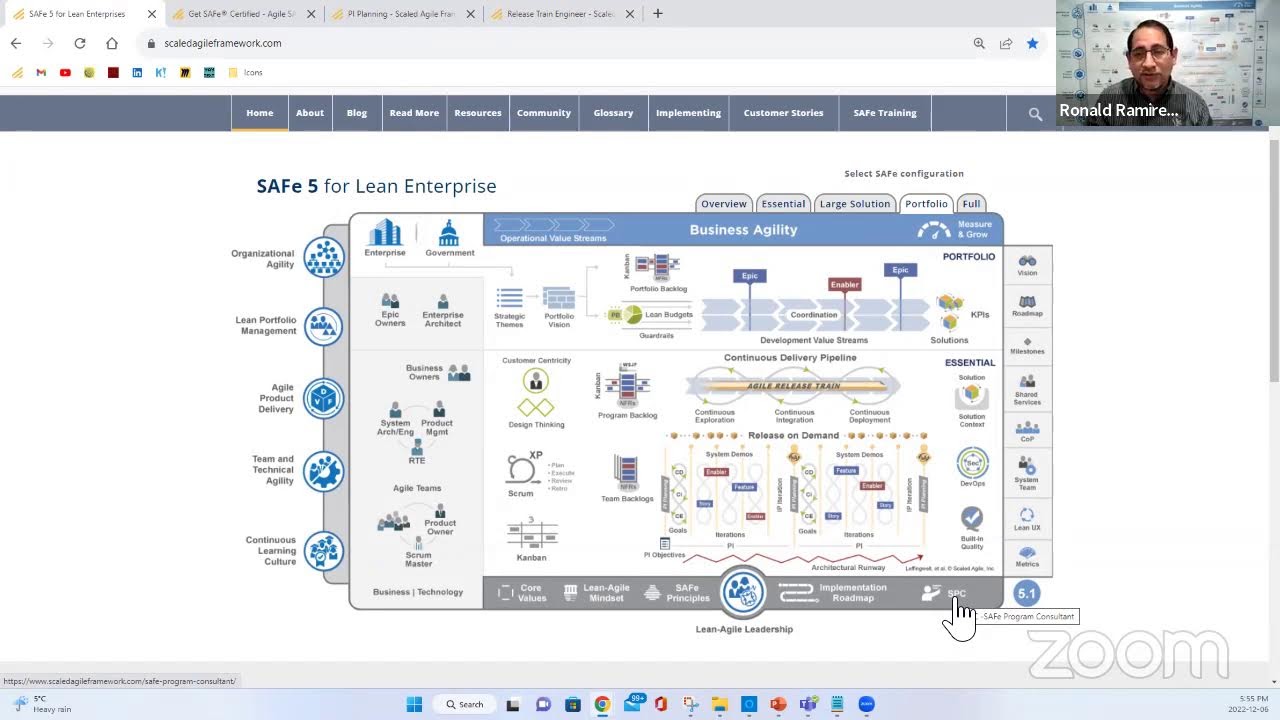Click the site search magnifier icon
Image resolution: width=1280 pixels, height=720 pixels.
tap(1035, 114)
